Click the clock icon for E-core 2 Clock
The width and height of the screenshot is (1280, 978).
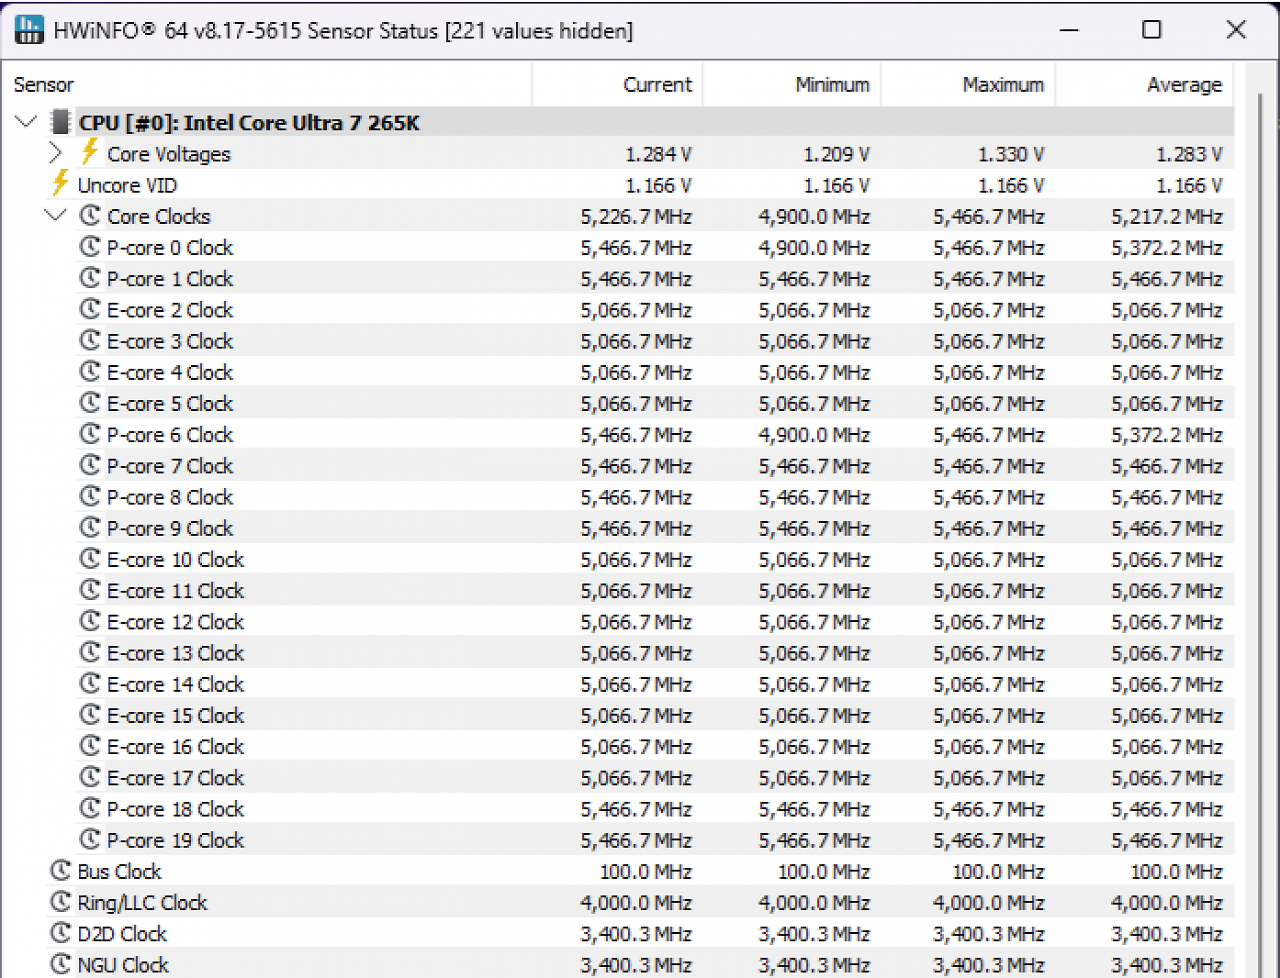coord(90,309)
